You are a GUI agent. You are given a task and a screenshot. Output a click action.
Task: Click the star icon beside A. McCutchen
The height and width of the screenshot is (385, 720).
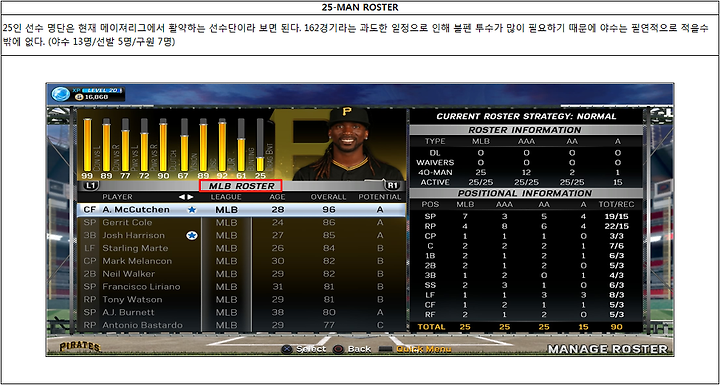point(192,209)
